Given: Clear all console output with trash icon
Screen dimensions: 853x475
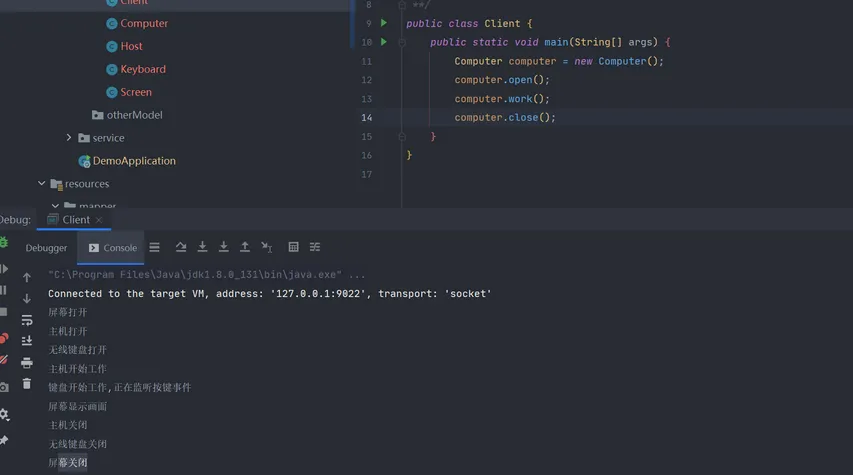Looking at the screenshot, I should point(27,384).
